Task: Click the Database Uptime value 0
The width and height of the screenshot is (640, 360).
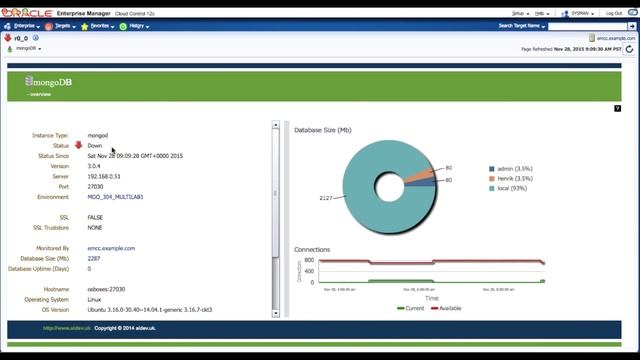Action: [x=89, y=269]
